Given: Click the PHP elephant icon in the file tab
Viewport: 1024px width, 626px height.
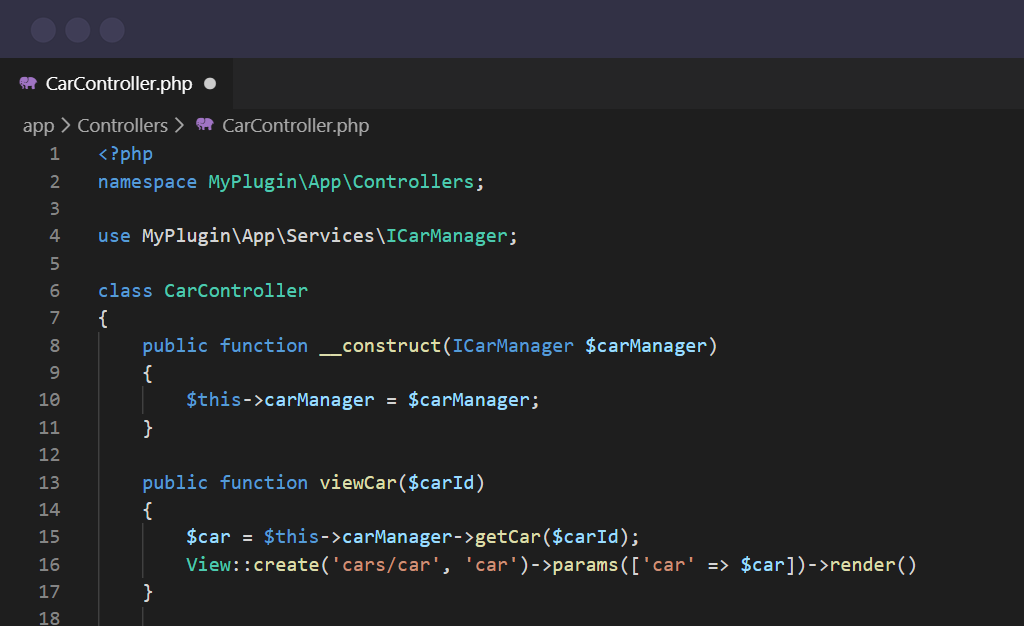Looking at the screenshot, I should pos(28,84).
